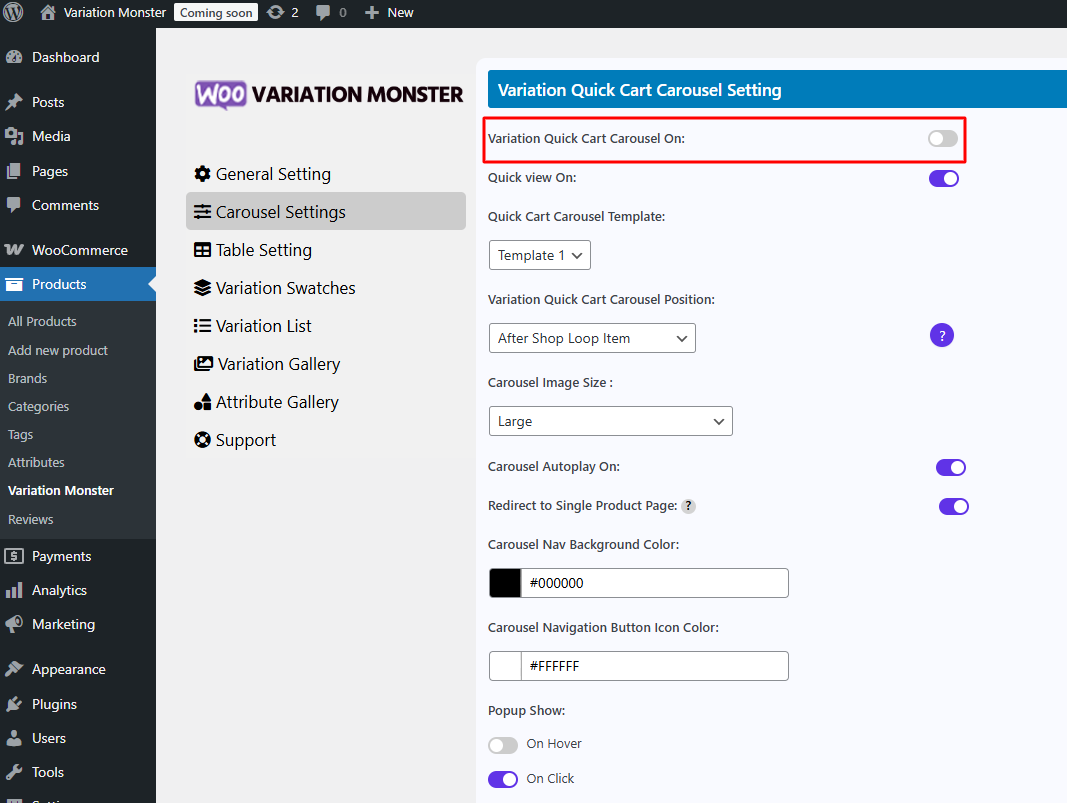Screen dimensions: 1067x803
Task: Open WooCommerce in the admin sidebar
Action: 79,250
